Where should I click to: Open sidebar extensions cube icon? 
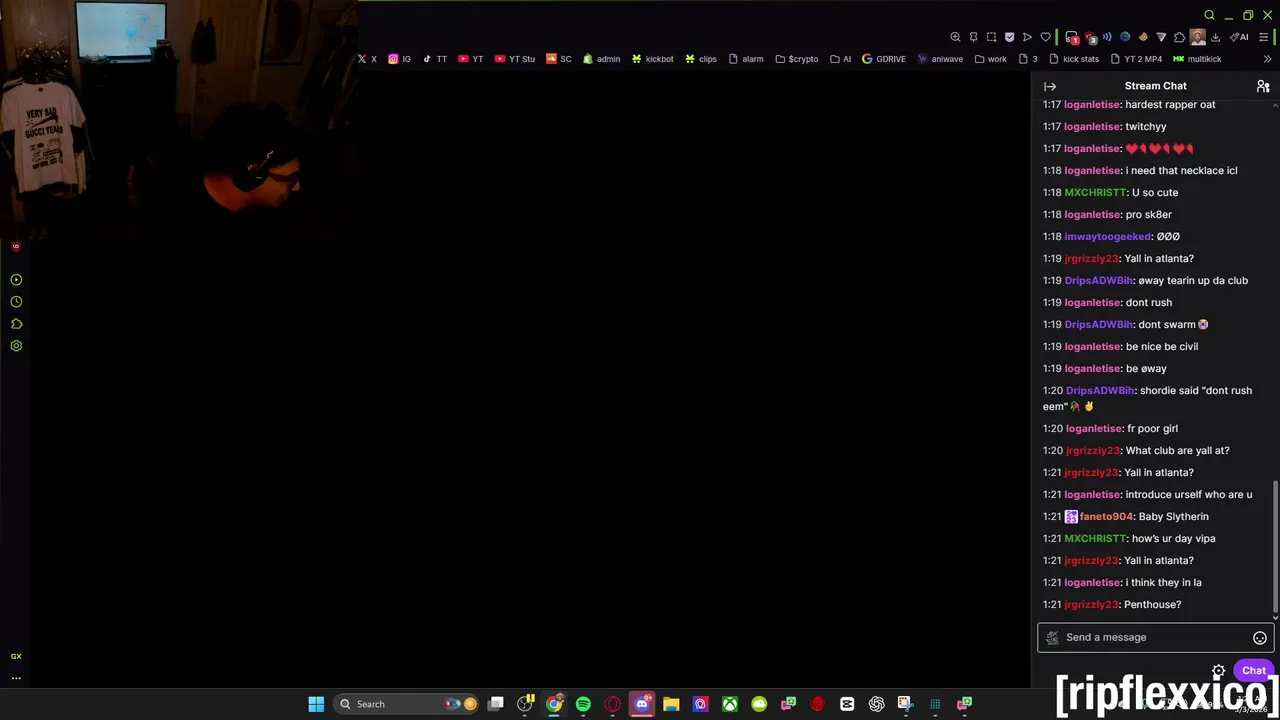(x=16, y=324)
